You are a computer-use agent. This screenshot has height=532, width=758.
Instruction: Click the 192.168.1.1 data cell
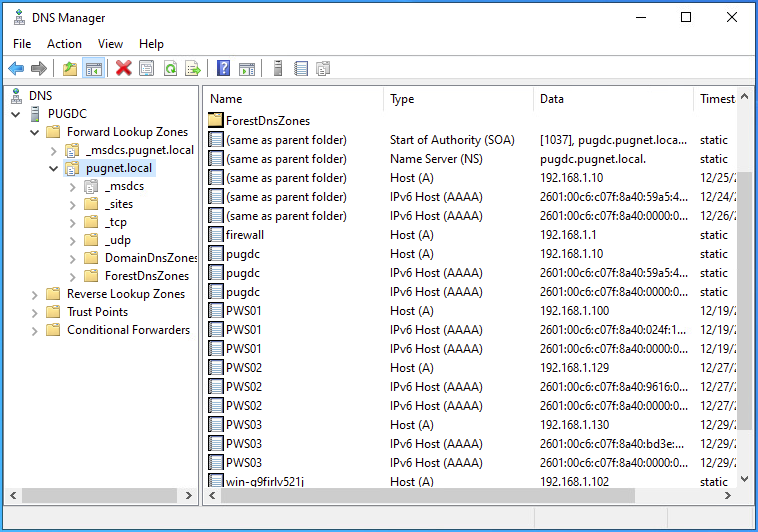tap(568, 235)
